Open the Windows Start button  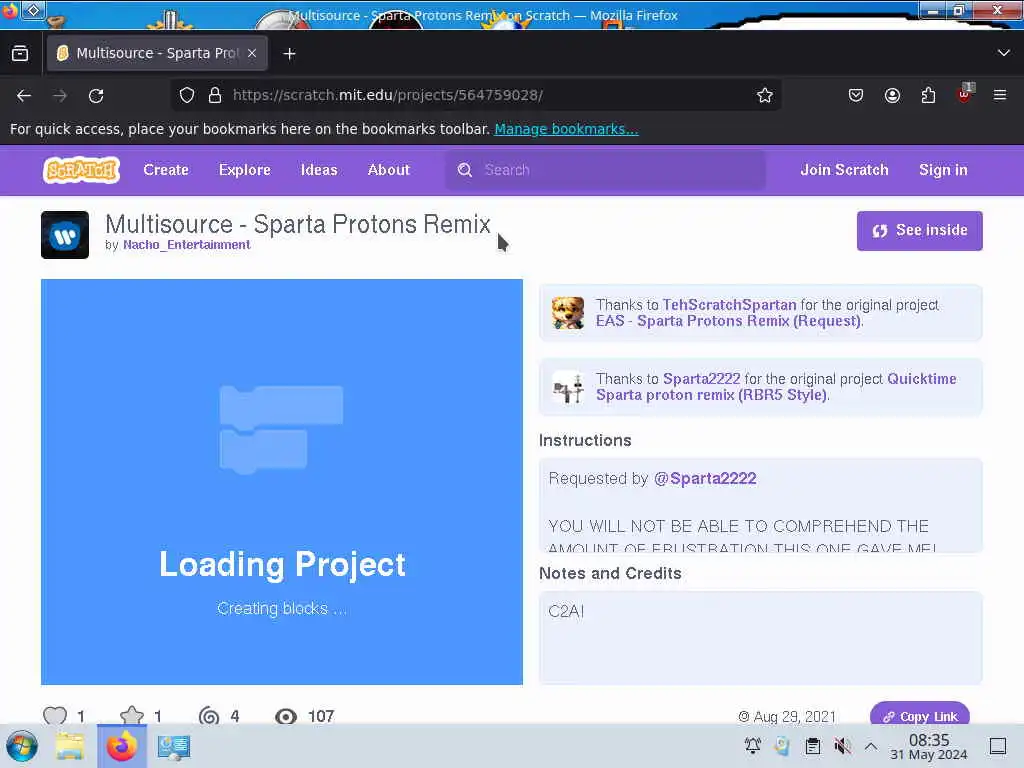tap(22, 746)
